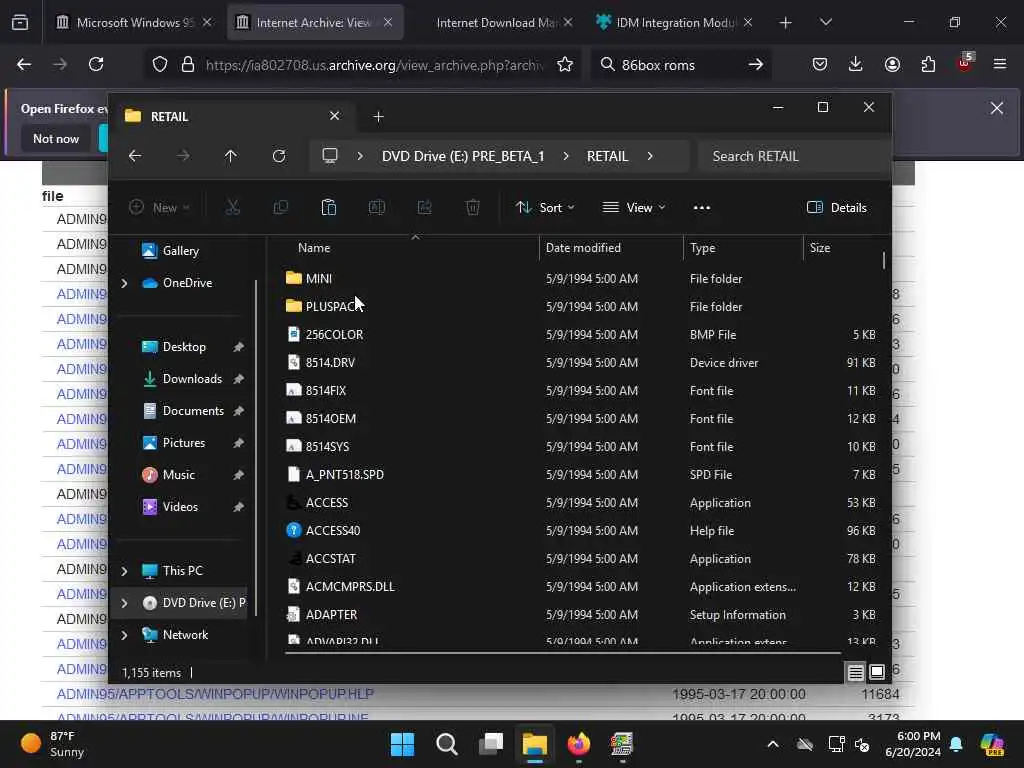This screenshot has width=1024, height=768.
Task: Toggle the Details pane button
Action: click(837, 208)
